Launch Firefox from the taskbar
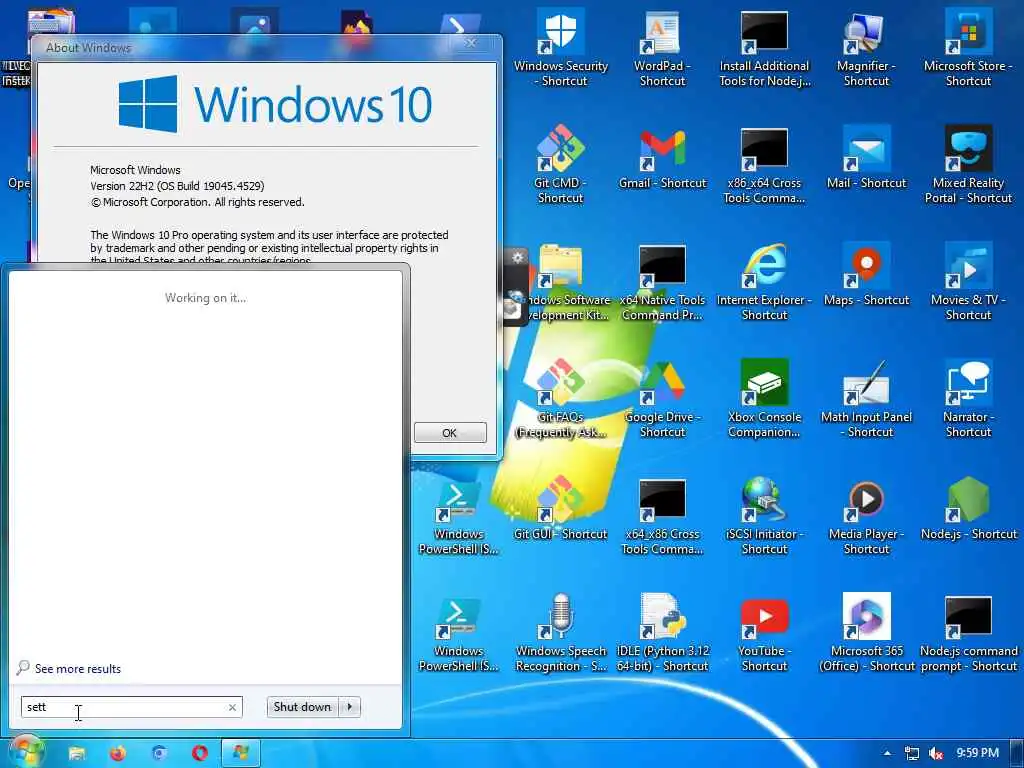This screenshot has height=768, width=1024. coord(118,753)
